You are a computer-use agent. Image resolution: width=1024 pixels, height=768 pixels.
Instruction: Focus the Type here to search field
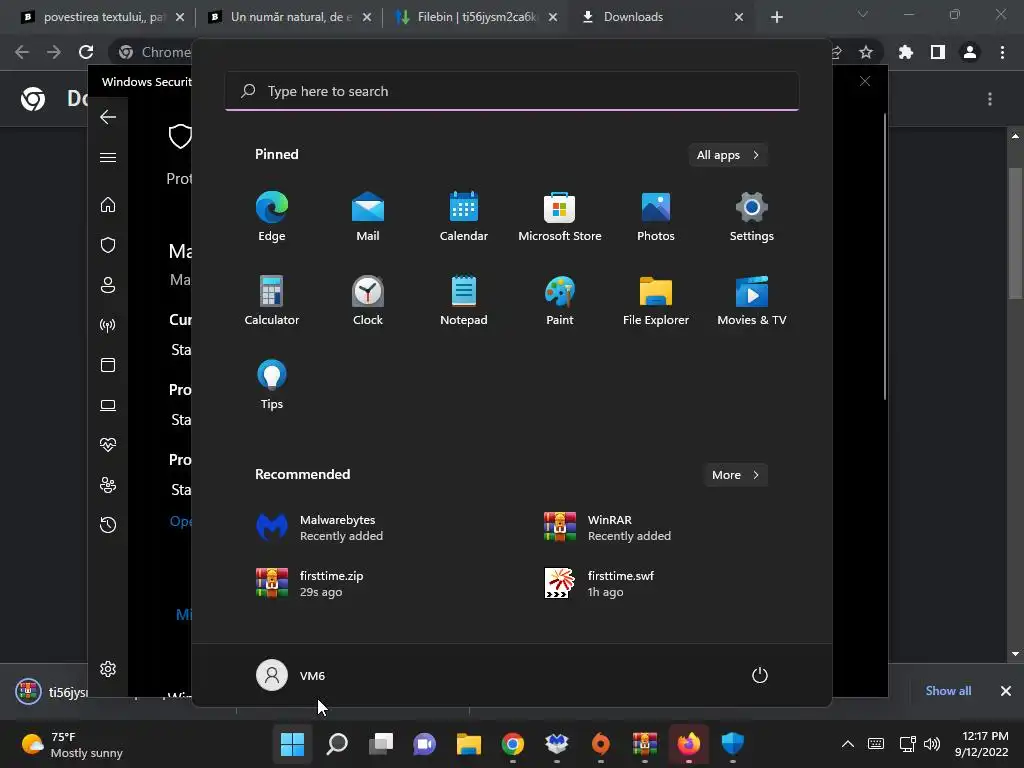pyautogui.click(x=512, y=91)
